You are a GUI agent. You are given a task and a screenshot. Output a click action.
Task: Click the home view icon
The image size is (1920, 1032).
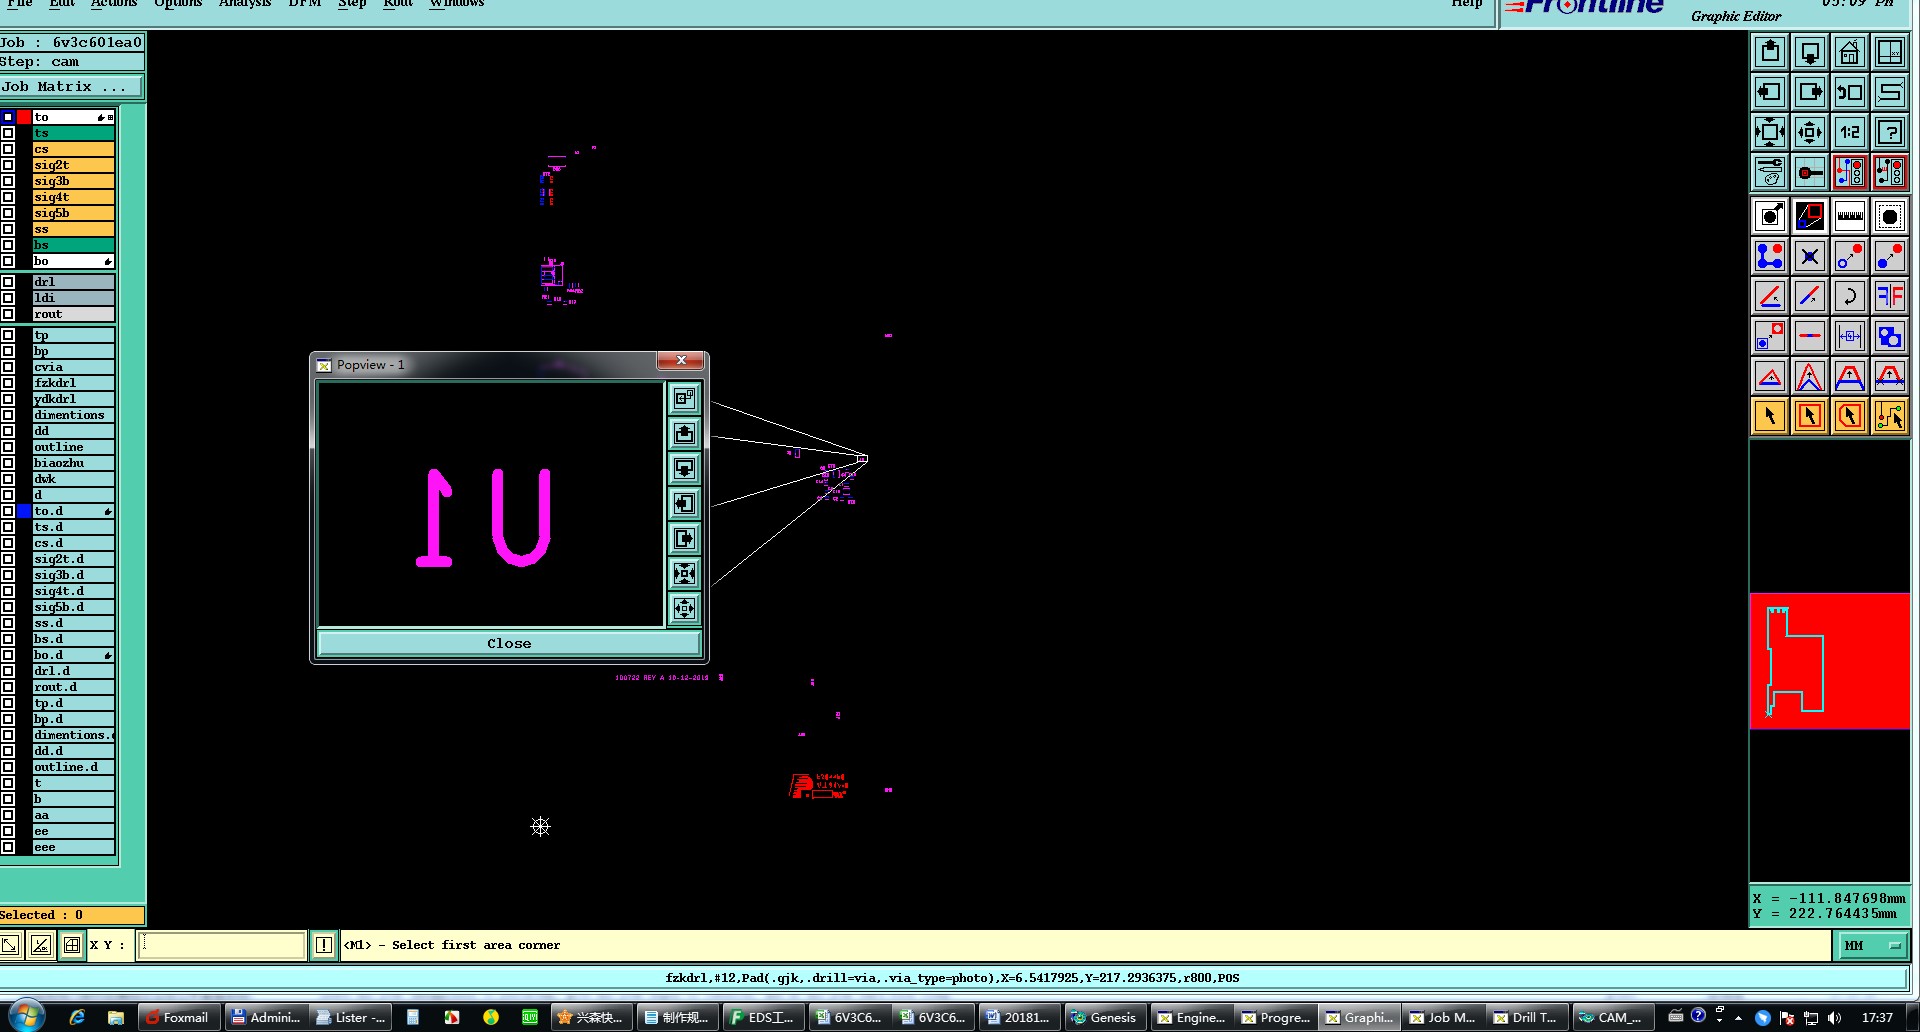pos(1850,52)
